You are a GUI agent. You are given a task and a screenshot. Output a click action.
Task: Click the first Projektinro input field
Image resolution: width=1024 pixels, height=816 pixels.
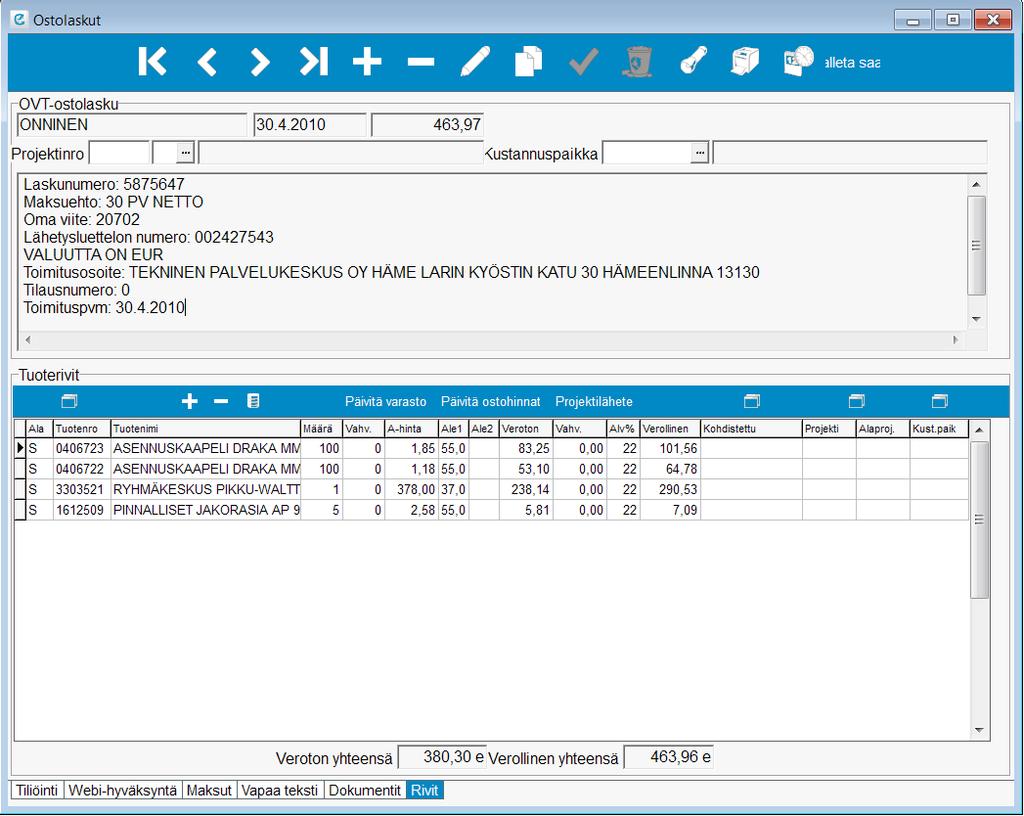119,153
